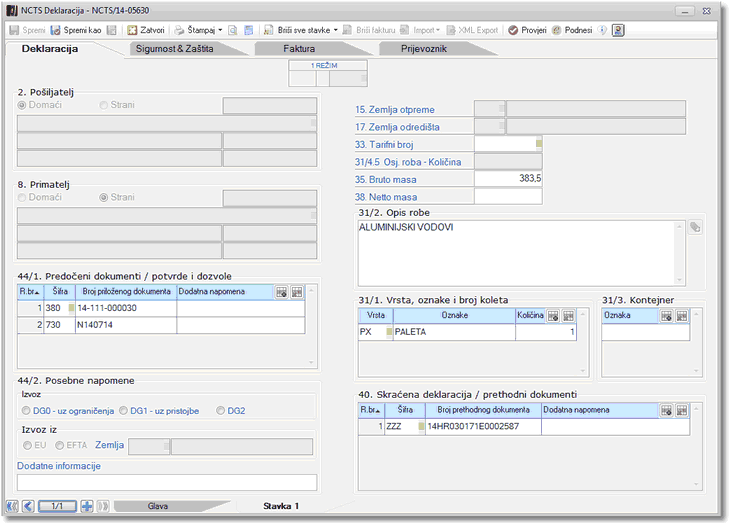The height and width of the screenshot is (526, 731).
Task: Open Zemlja otpreme code lookup
Action: (502, 109)
